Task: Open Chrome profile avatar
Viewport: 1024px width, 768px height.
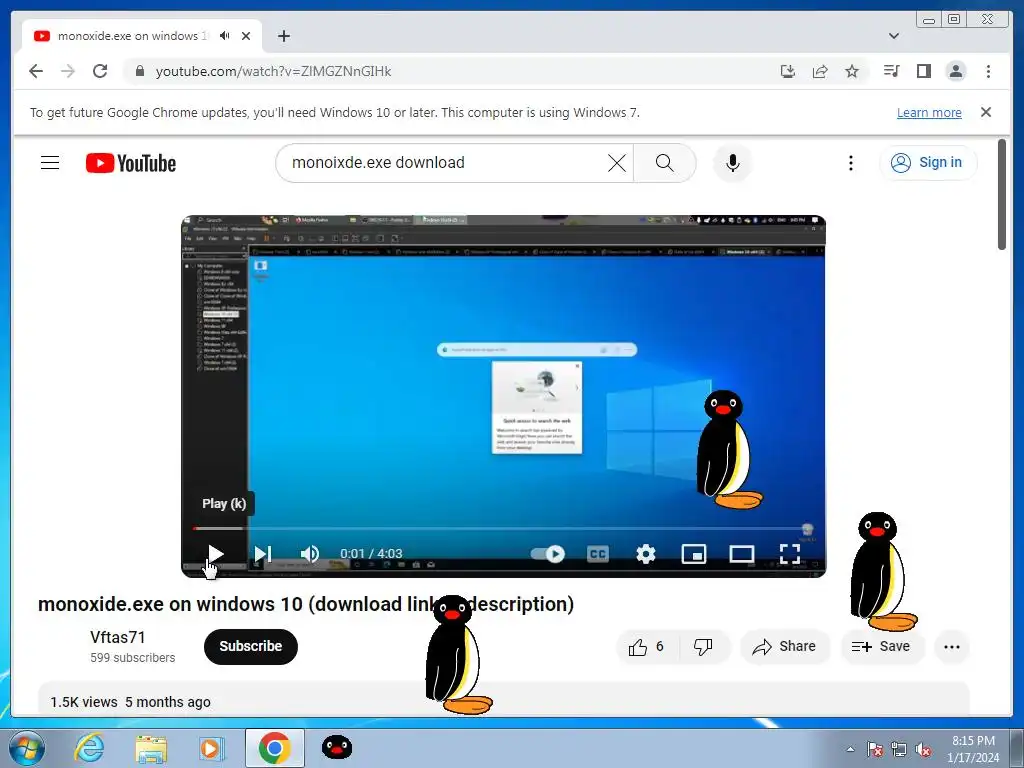Action: coord(955,71)
